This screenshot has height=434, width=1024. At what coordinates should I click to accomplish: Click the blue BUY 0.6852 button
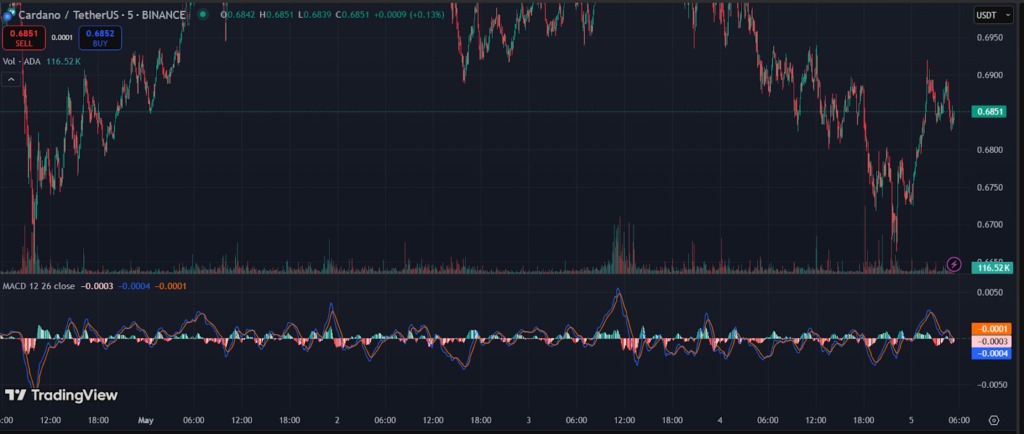click(x=100, y=38)
